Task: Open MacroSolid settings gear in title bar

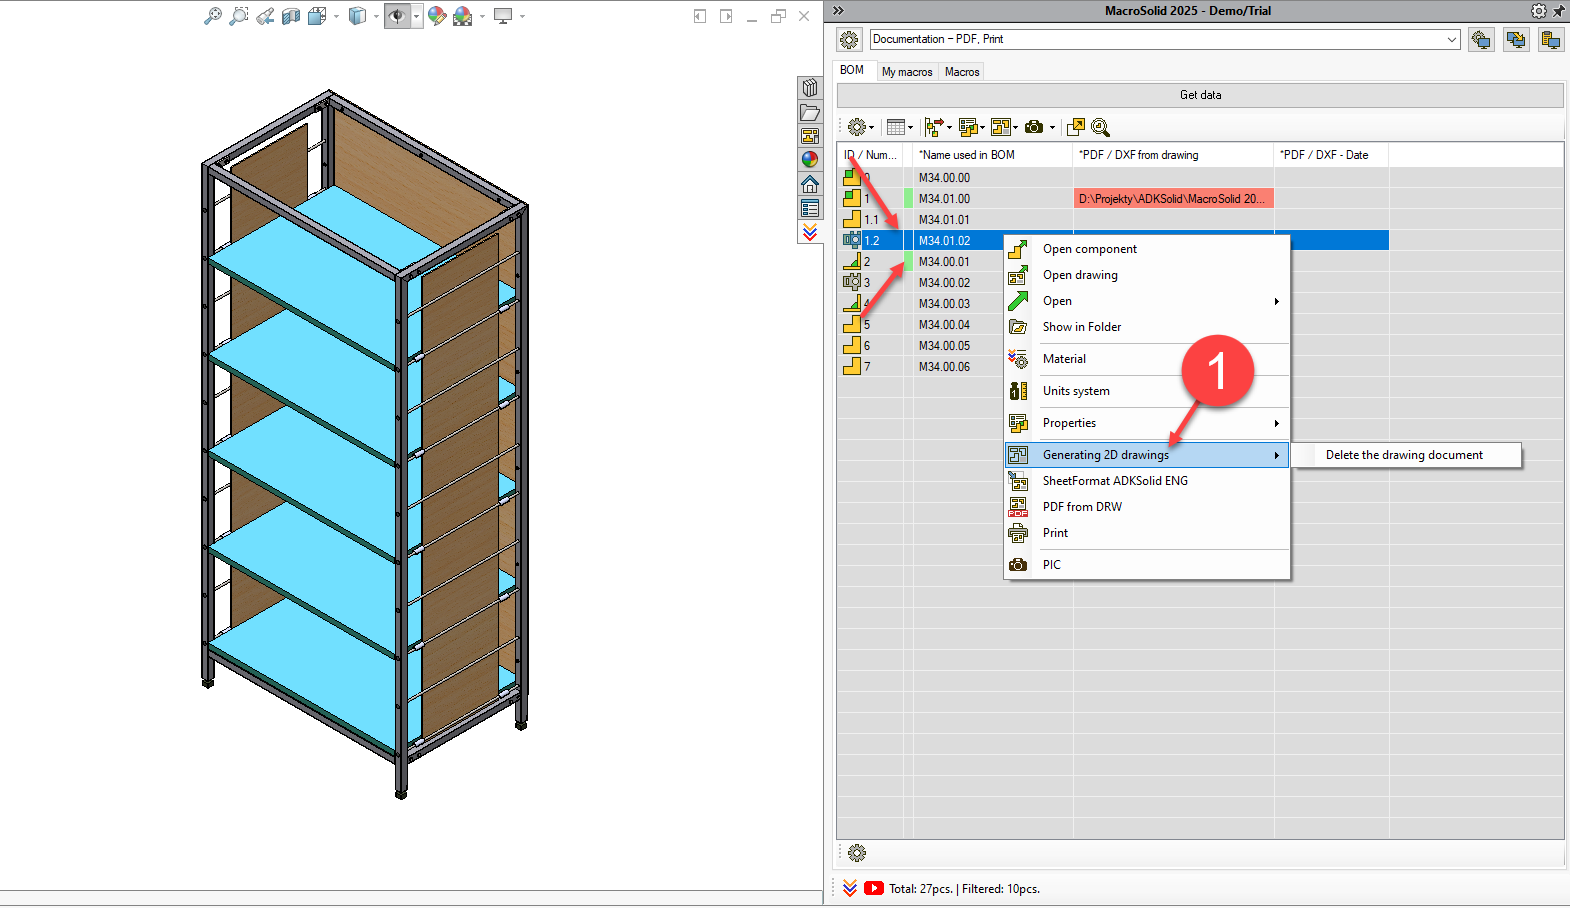Action: click(x=1539, y=11)
